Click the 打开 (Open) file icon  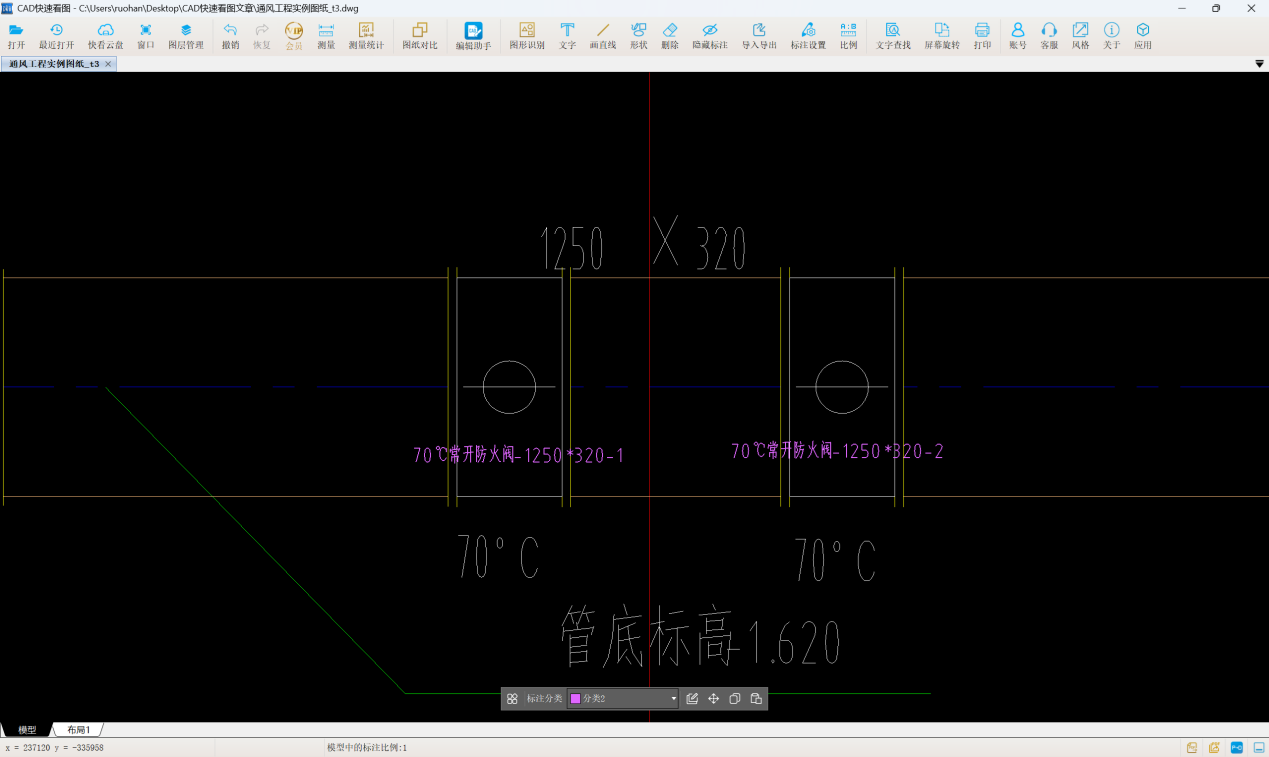click(16, 36)
